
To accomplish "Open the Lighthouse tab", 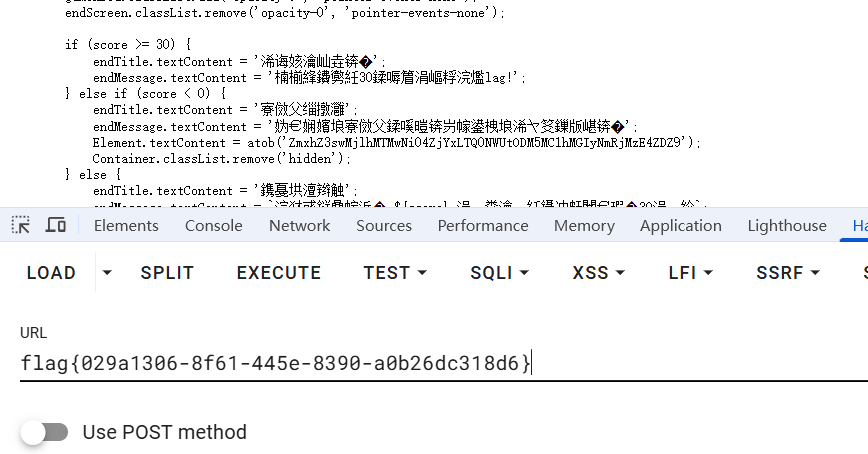I will pyautogui.click(x=787, y=226).
